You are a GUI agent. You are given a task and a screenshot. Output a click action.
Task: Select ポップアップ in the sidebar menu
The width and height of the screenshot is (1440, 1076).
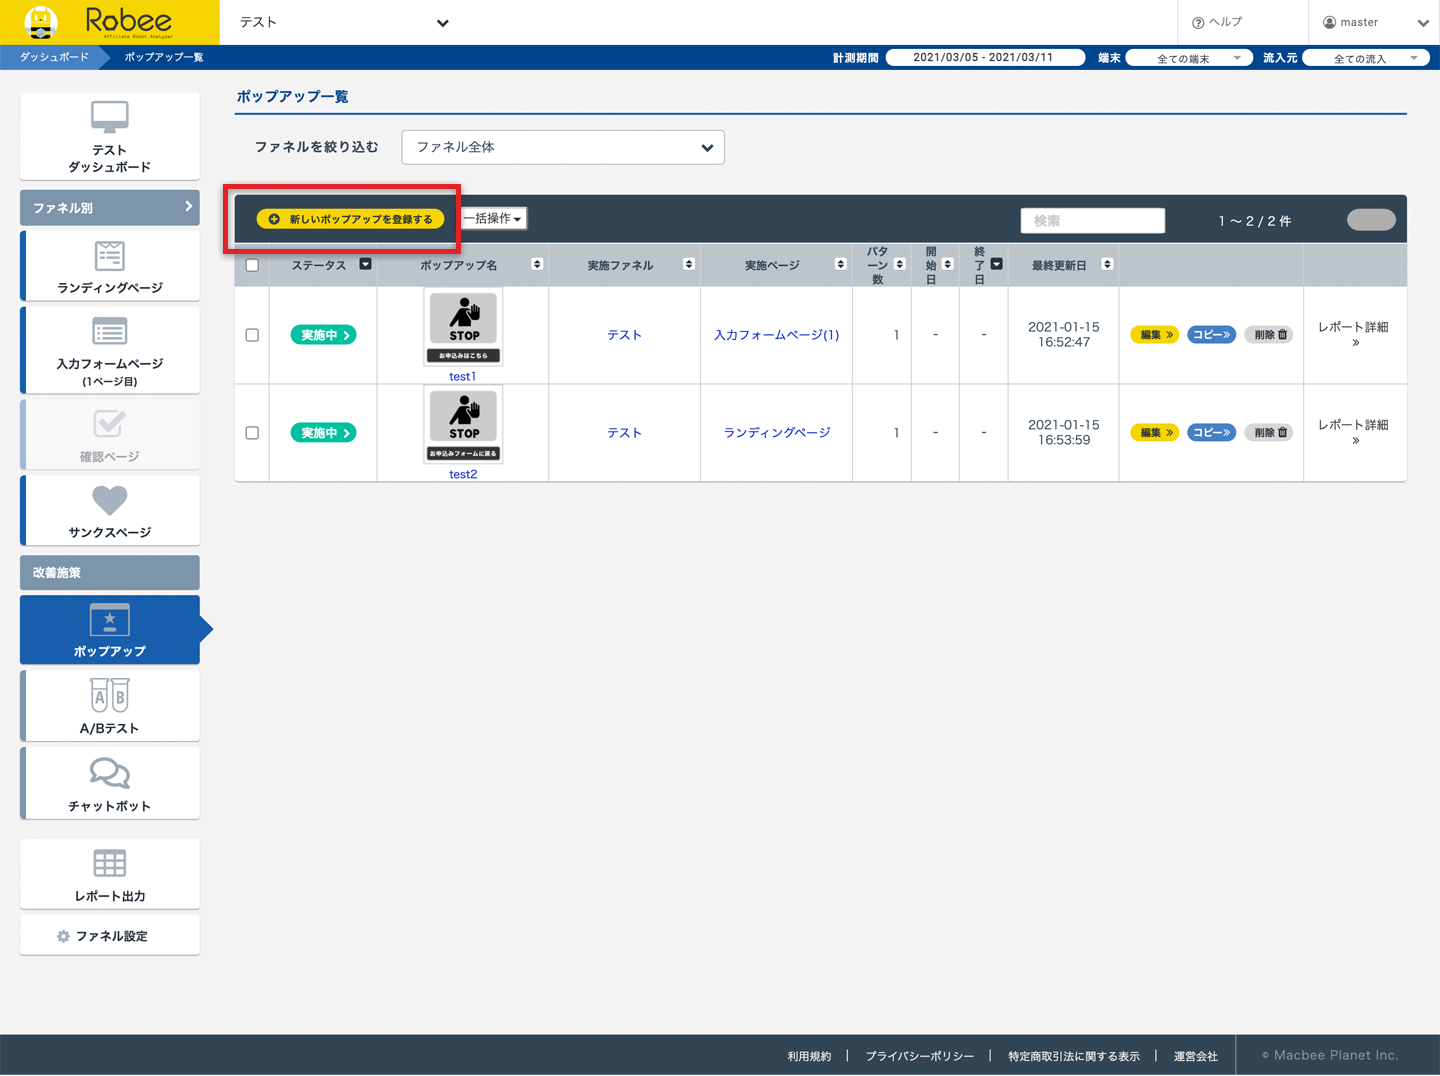pos(110,630)
